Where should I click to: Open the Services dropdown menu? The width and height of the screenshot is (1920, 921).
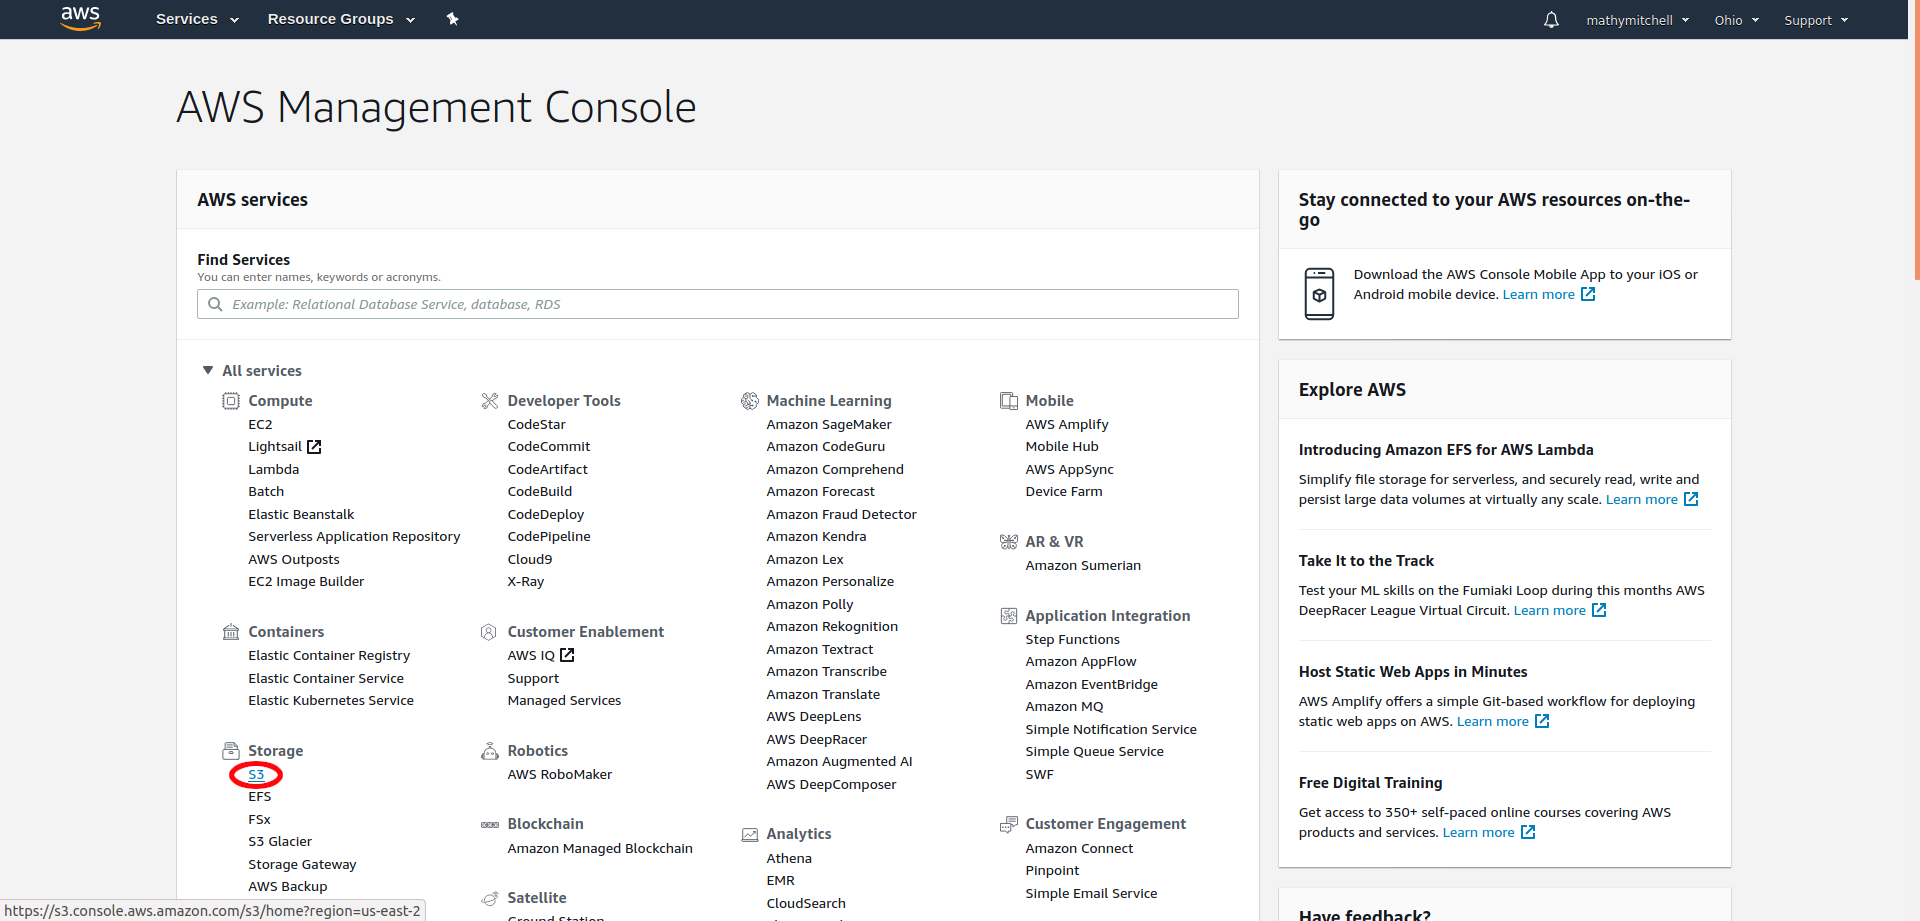197,19
